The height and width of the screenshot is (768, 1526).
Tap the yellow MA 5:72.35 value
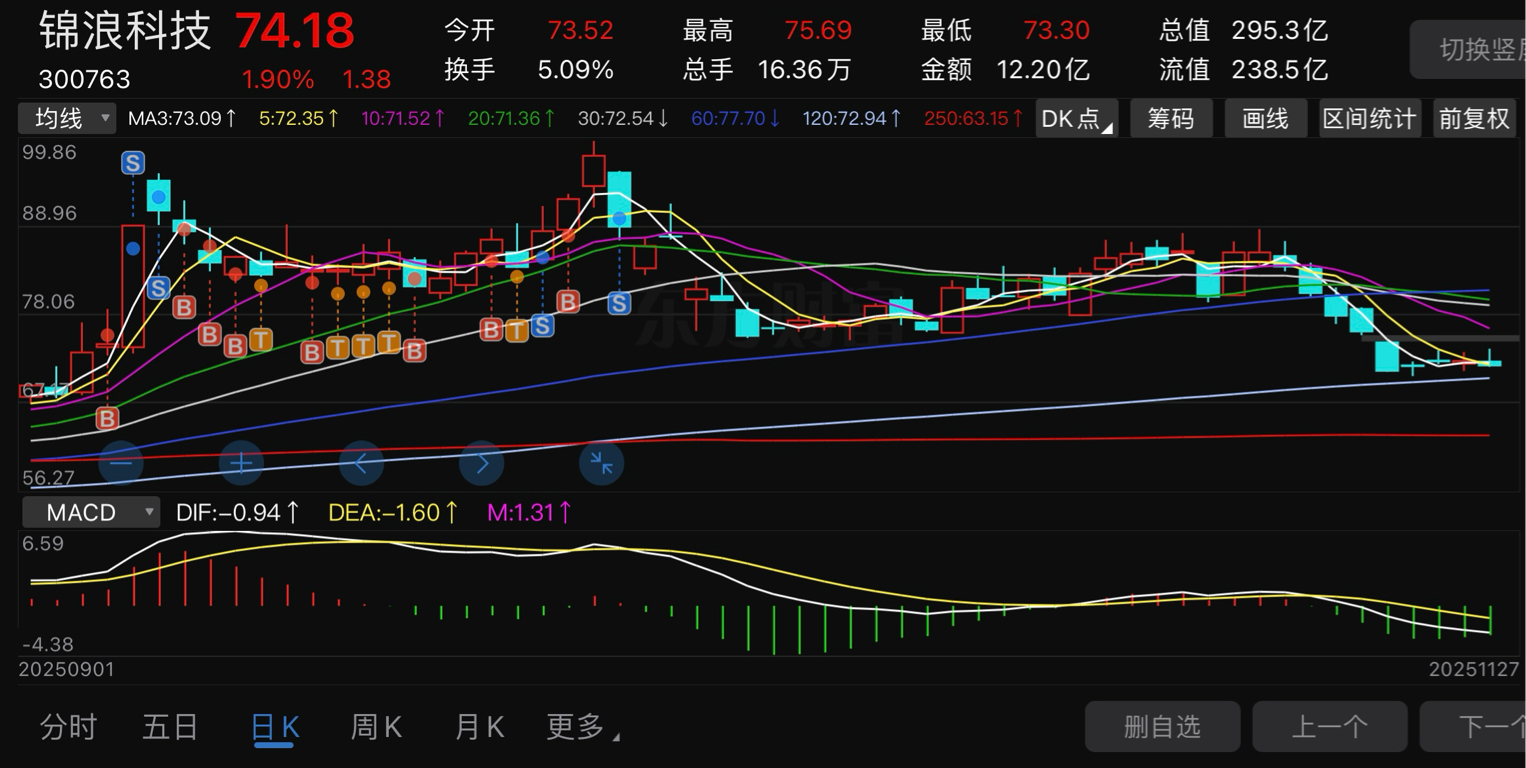point(299,118)
